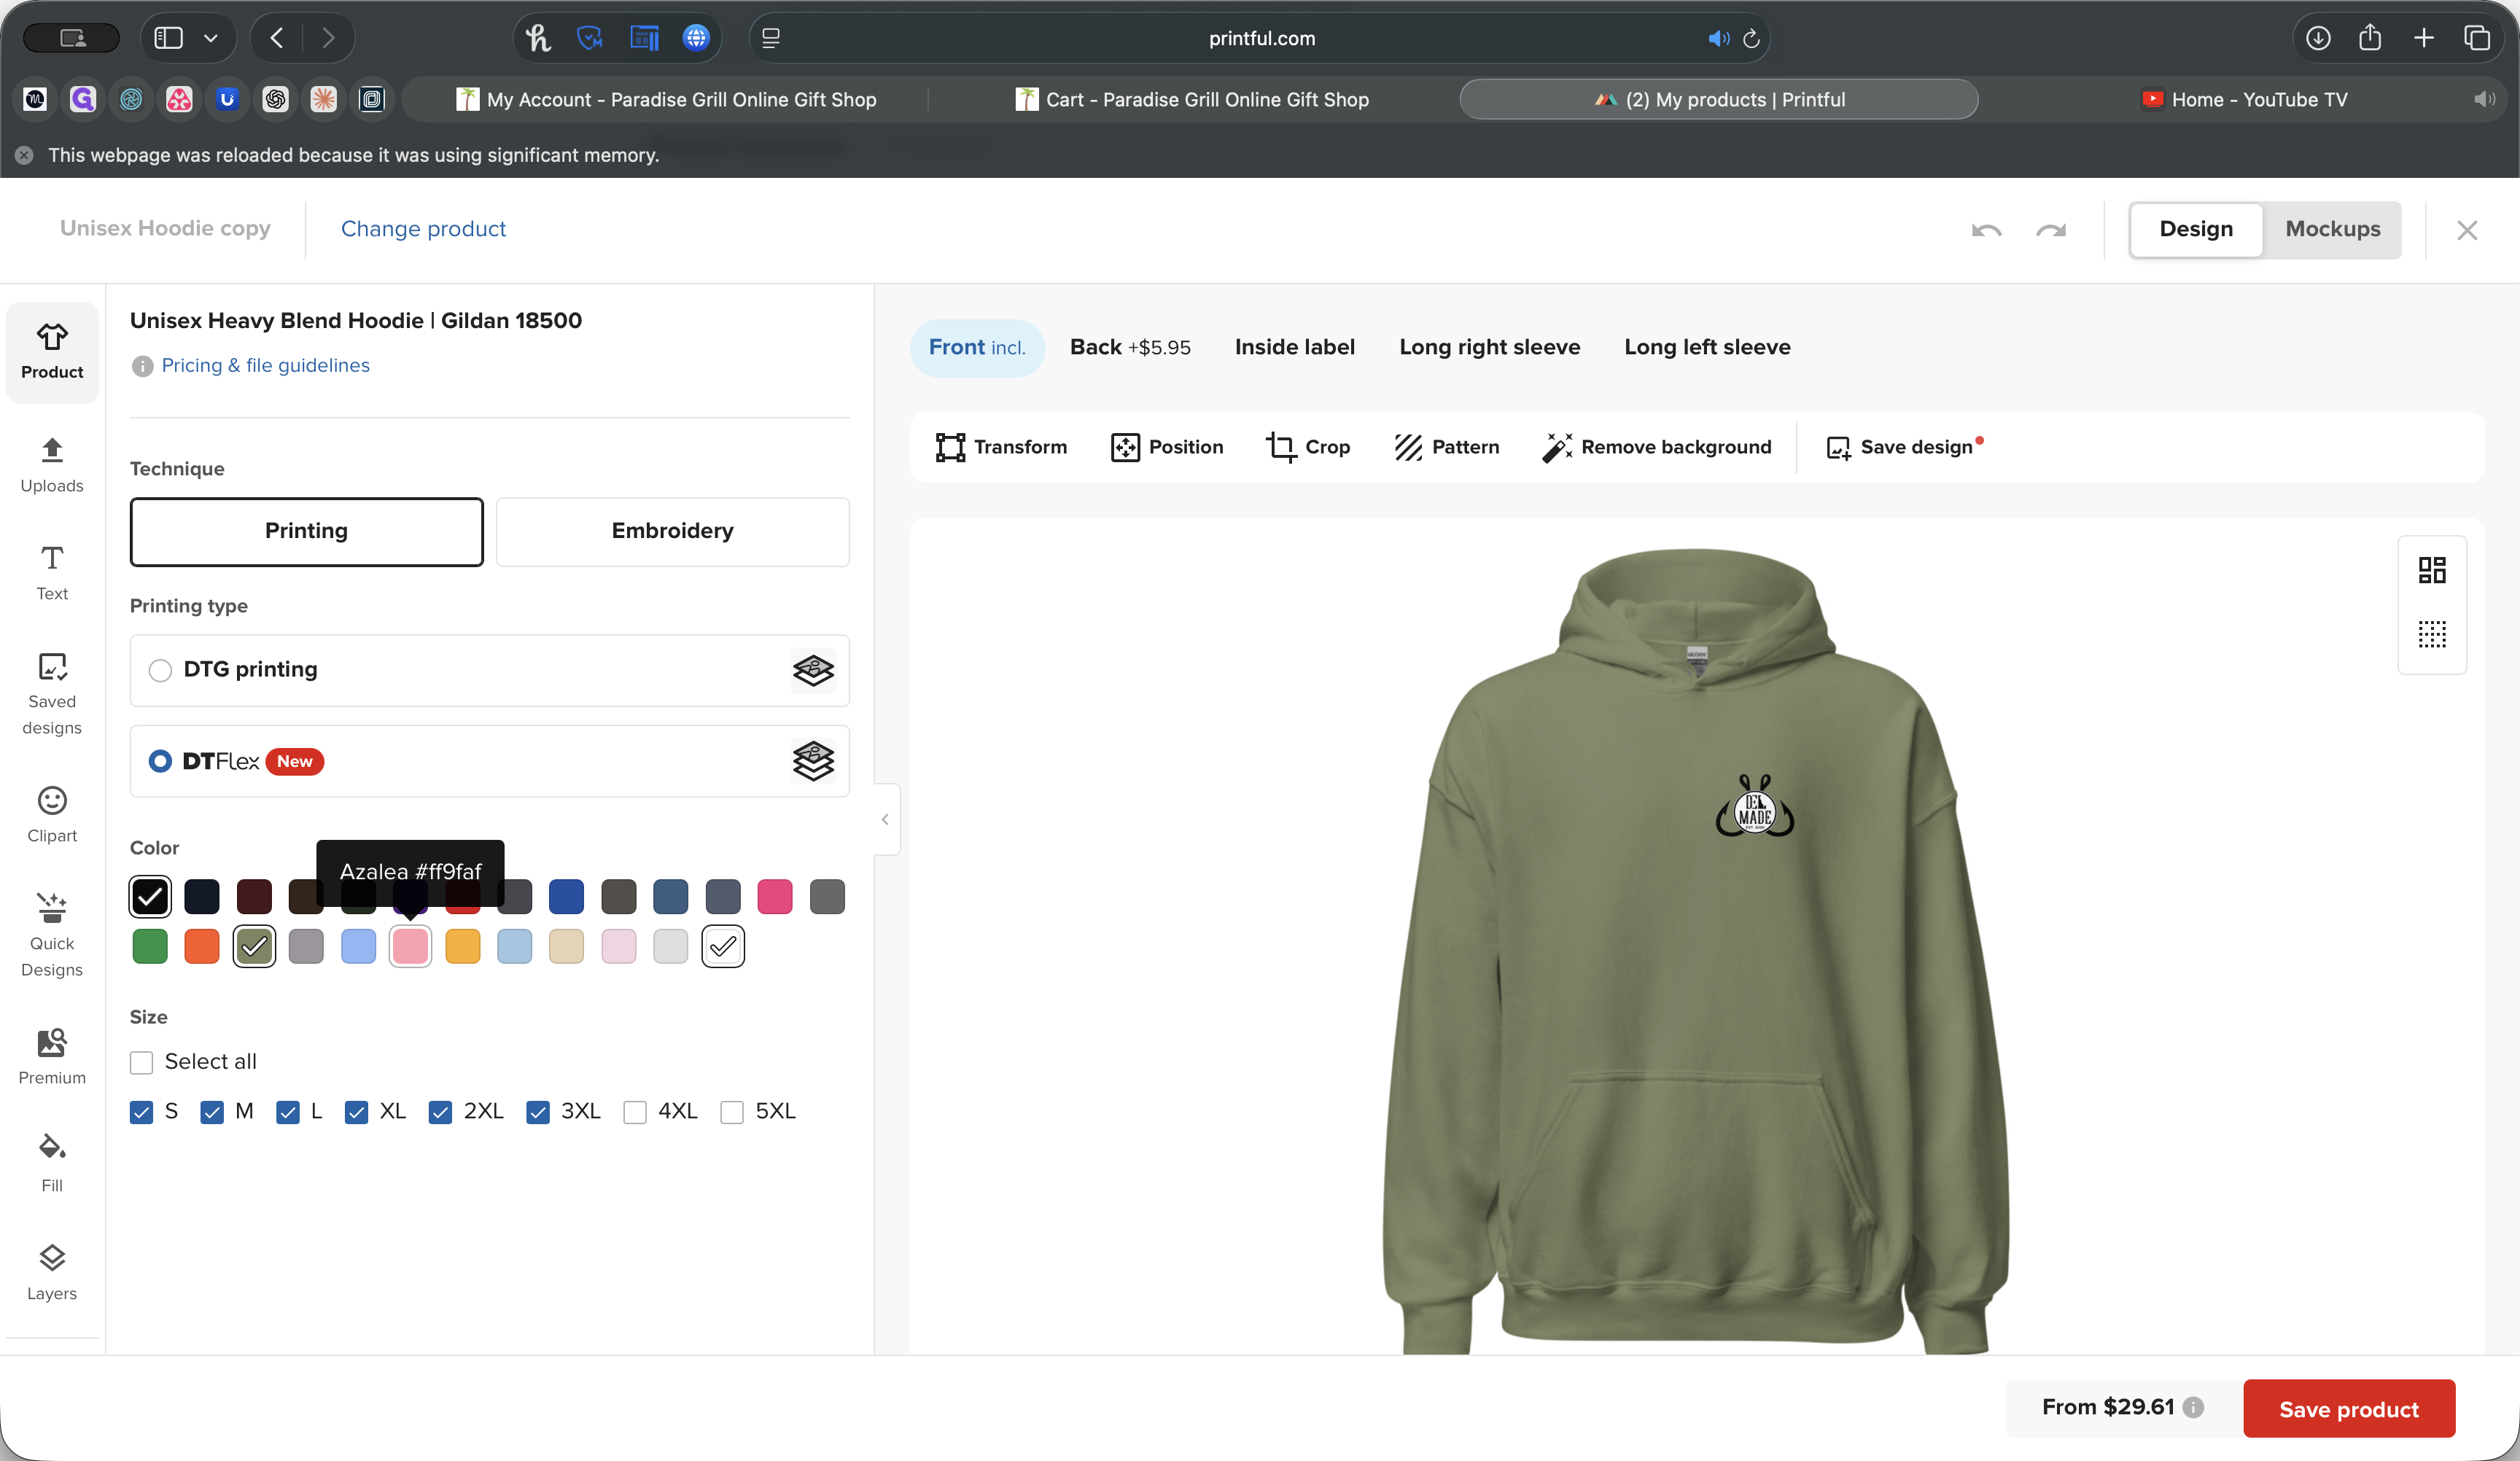This screenshot has height=1461, width=2520.
Task: Open the Clipart sidebar panel
Action: coord(52,815)
